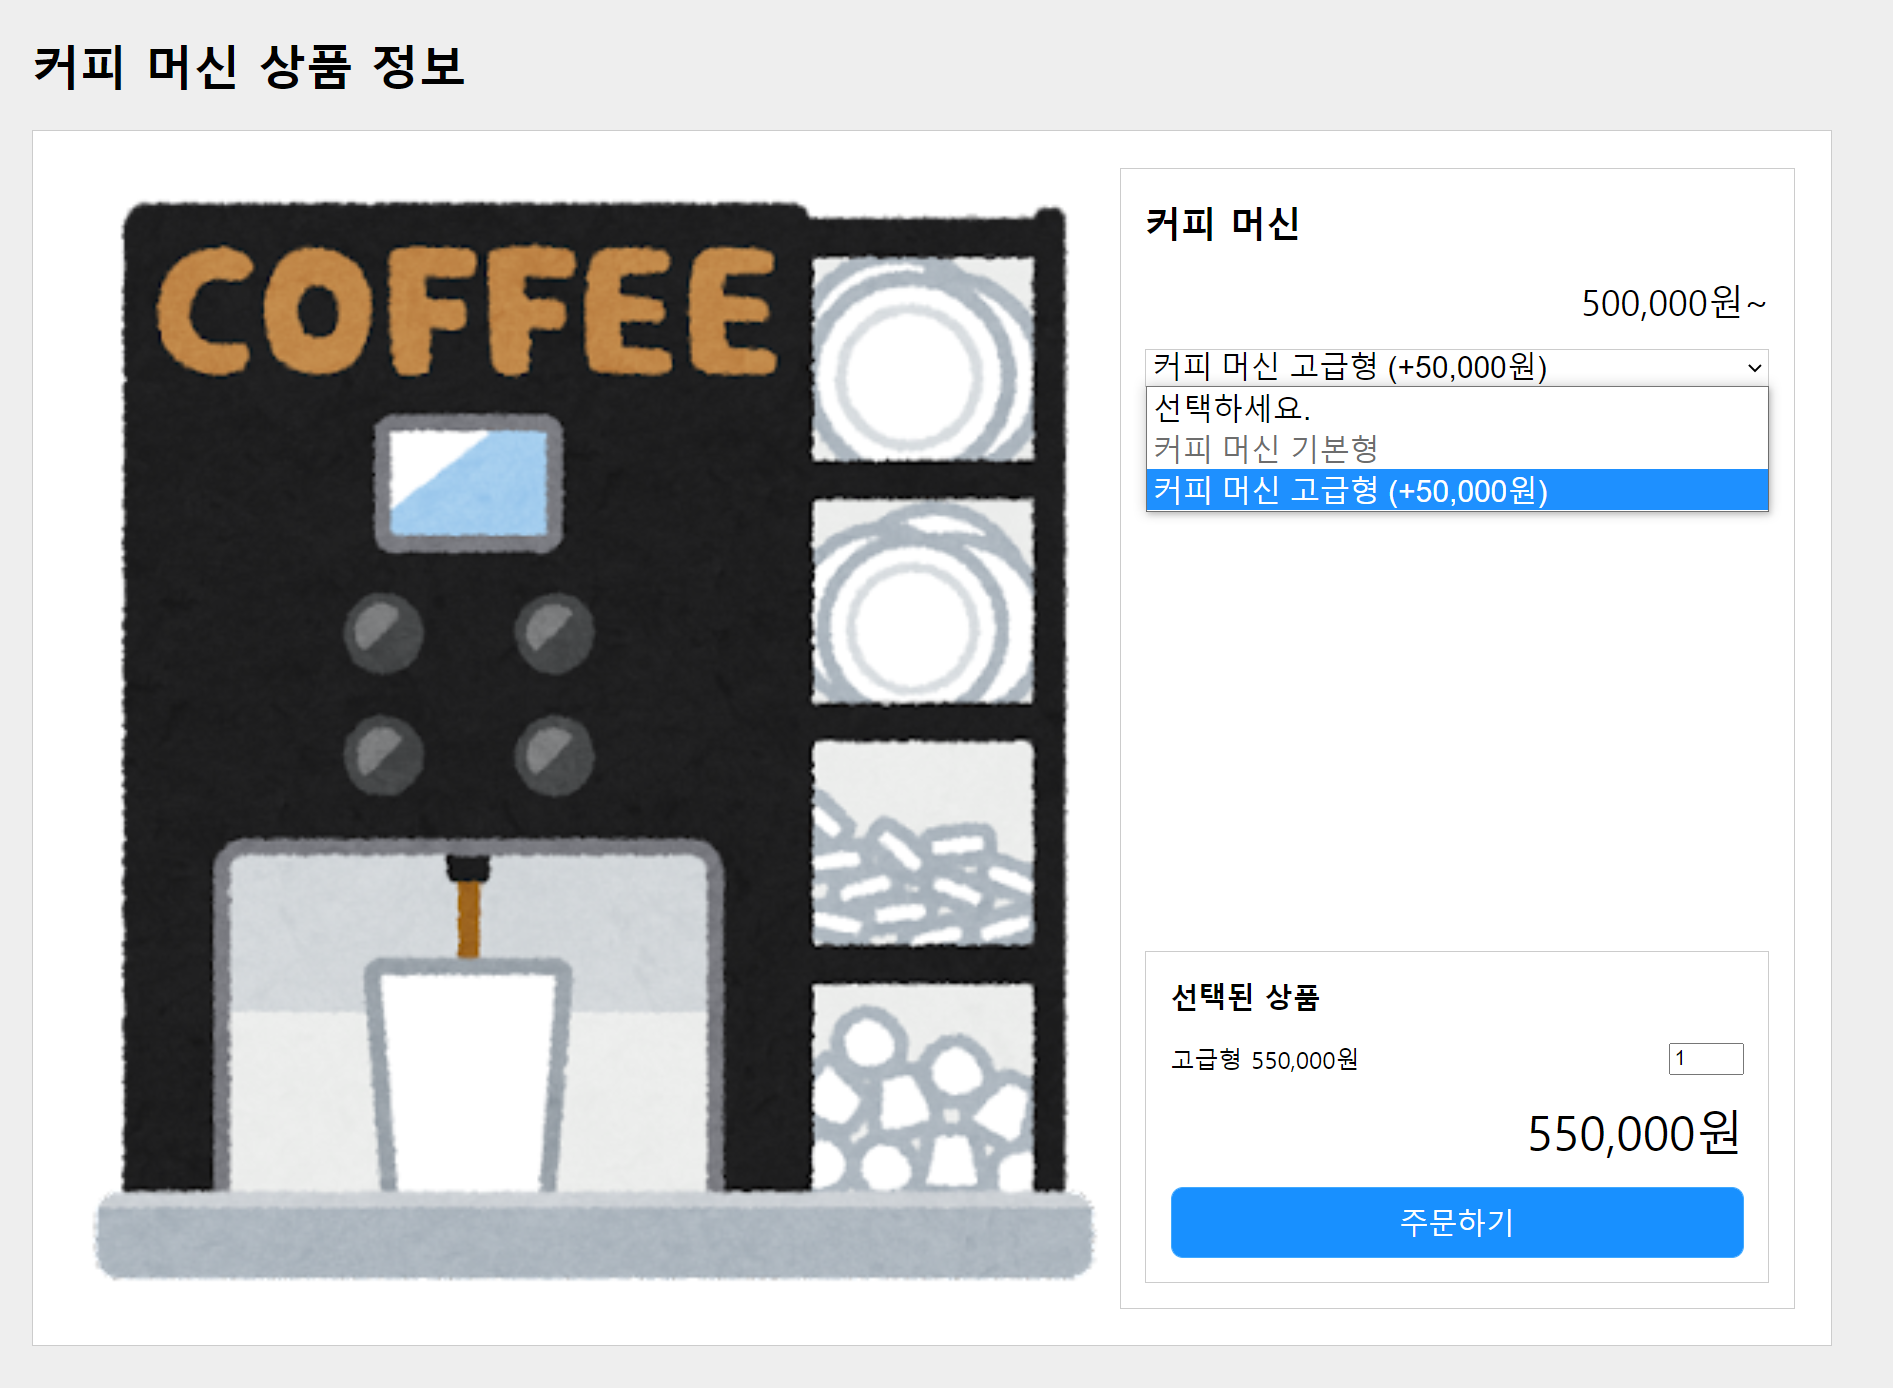This screenshot has width=1893, height=1388.
Task: Click the topmost cup lid compartment
Action: pos(922,360)
